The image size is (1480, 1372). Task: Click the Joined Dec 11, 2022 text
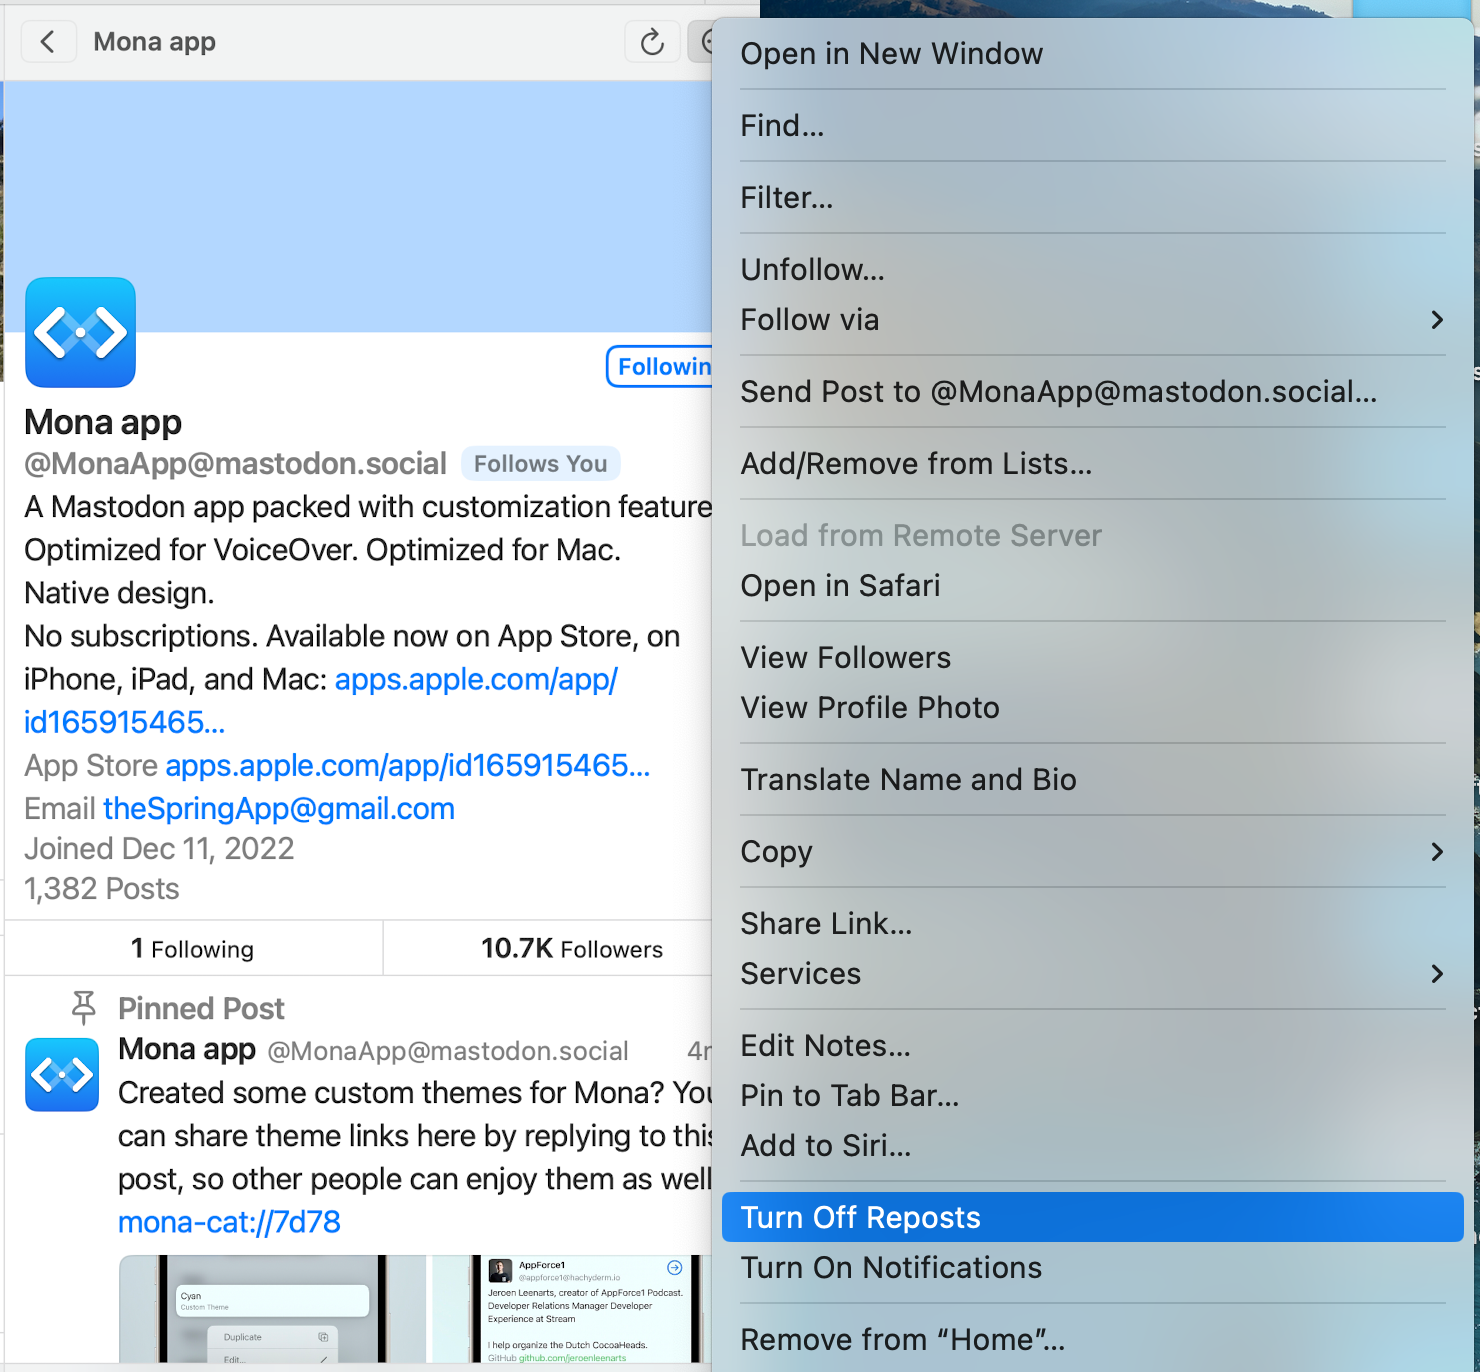tap(159, 849)
